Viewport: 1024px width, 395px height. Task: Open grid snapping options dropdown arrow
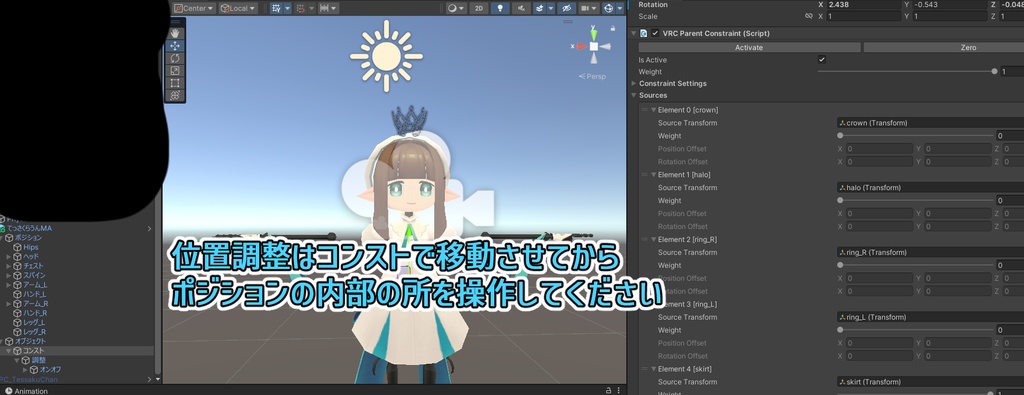coord(287,8)
